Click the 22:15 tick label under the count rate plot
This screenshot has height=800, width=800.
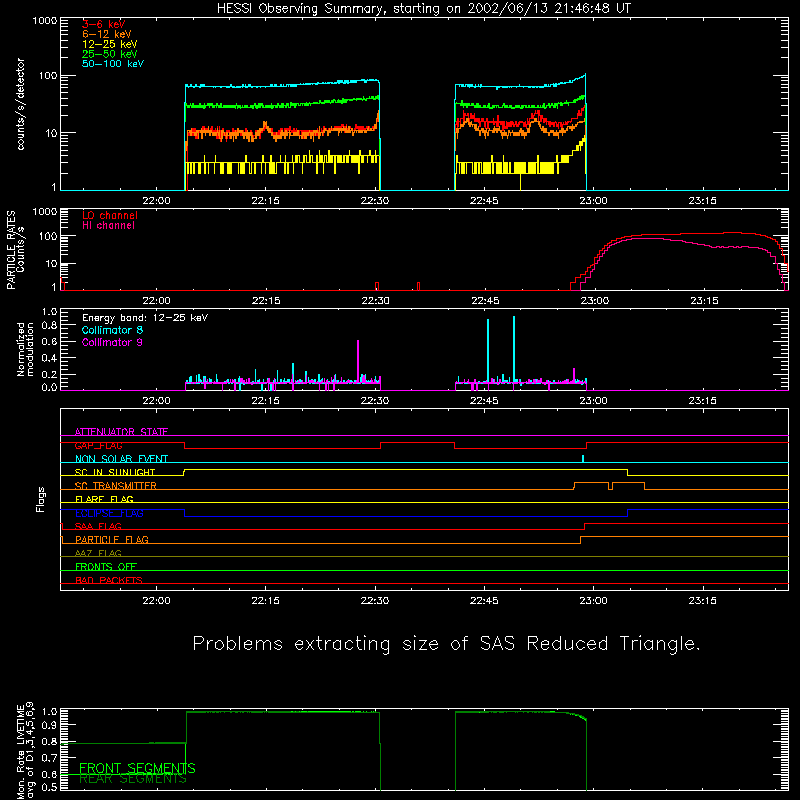coord(265,201)
